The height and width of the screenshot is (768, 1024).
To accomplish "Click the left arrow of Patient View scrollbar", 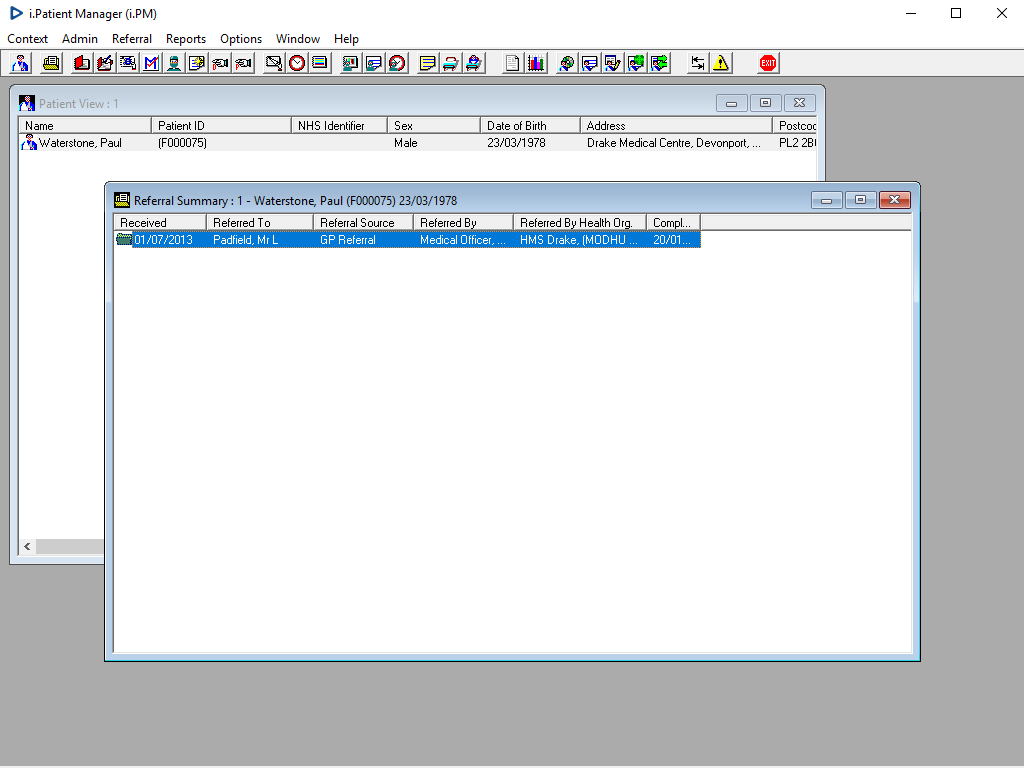I will point(27,546).
